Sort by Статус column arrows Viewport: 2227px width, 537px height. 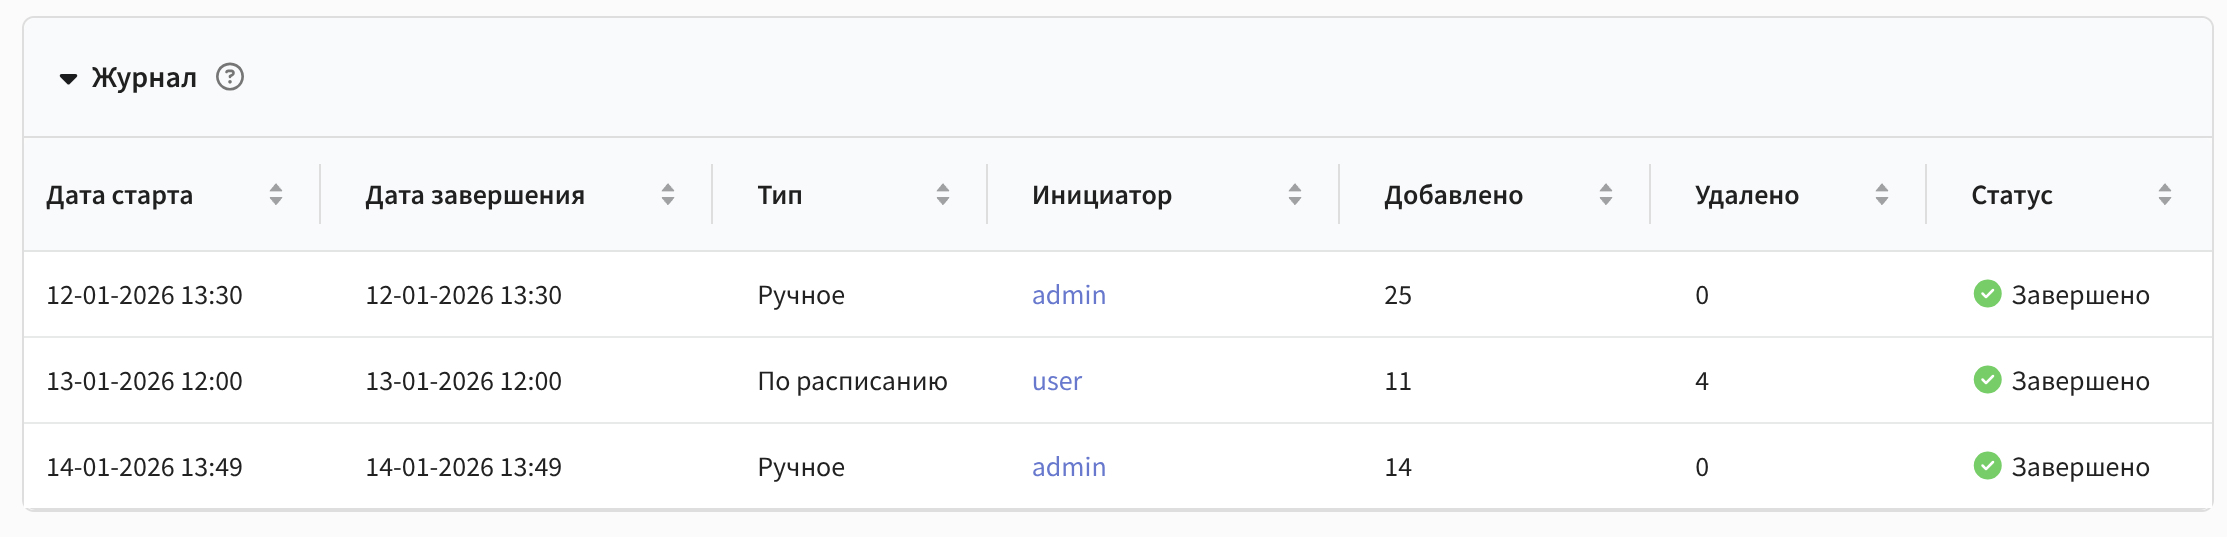(2165, 195)
